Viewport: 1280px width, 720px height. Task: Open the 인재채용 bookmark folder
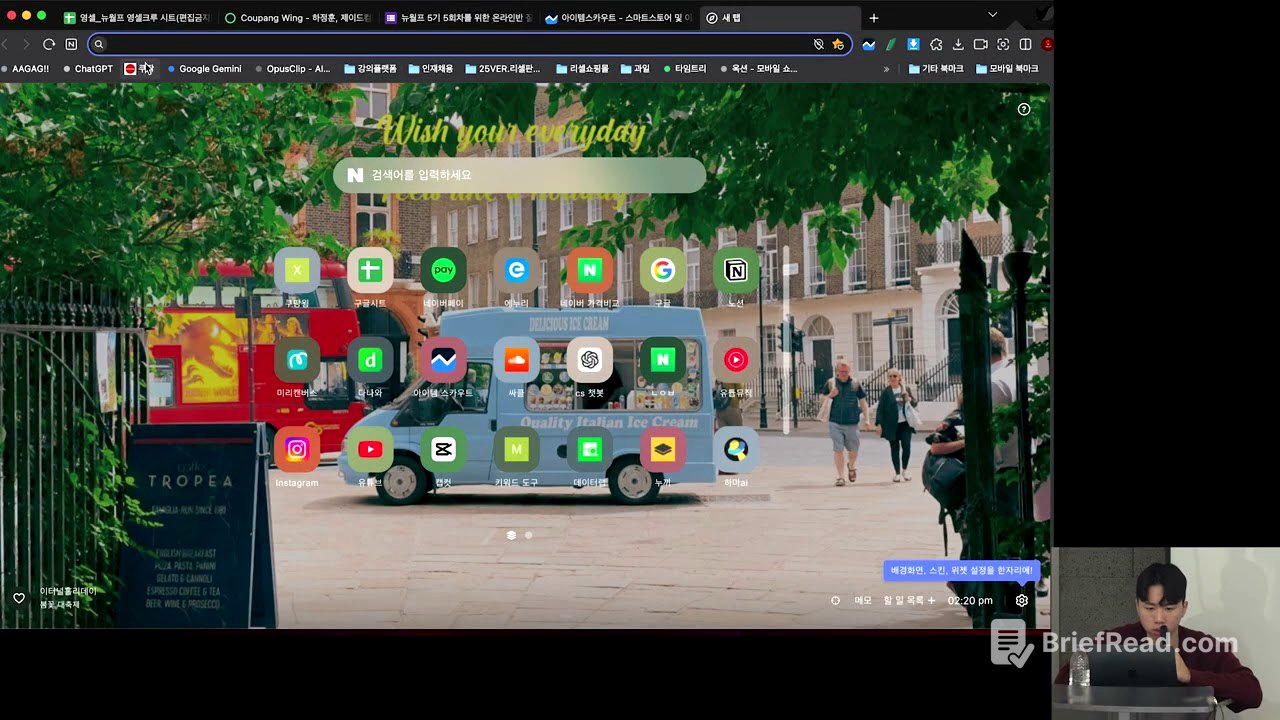point(431,69)
